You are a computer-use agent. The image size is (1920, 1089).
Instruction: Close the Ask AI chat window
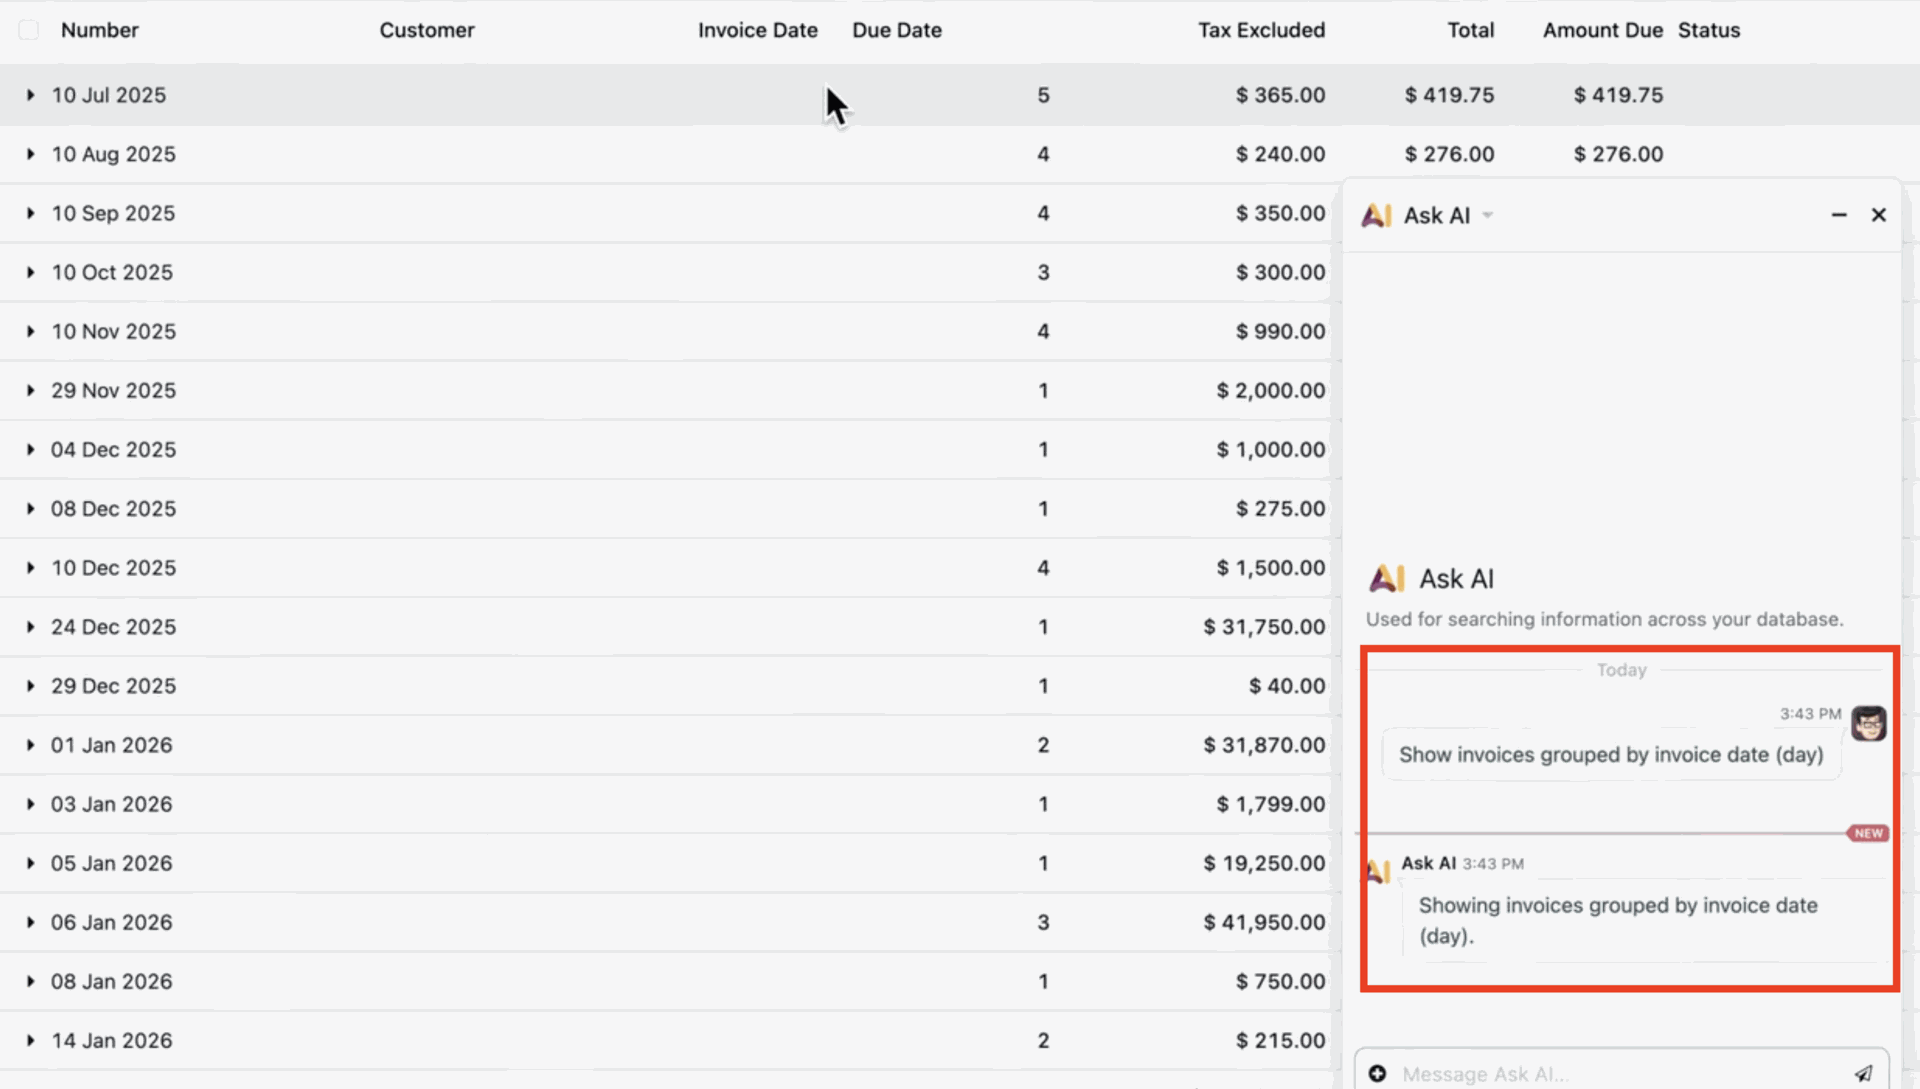pyautogui.click(x=1878, y=215)
